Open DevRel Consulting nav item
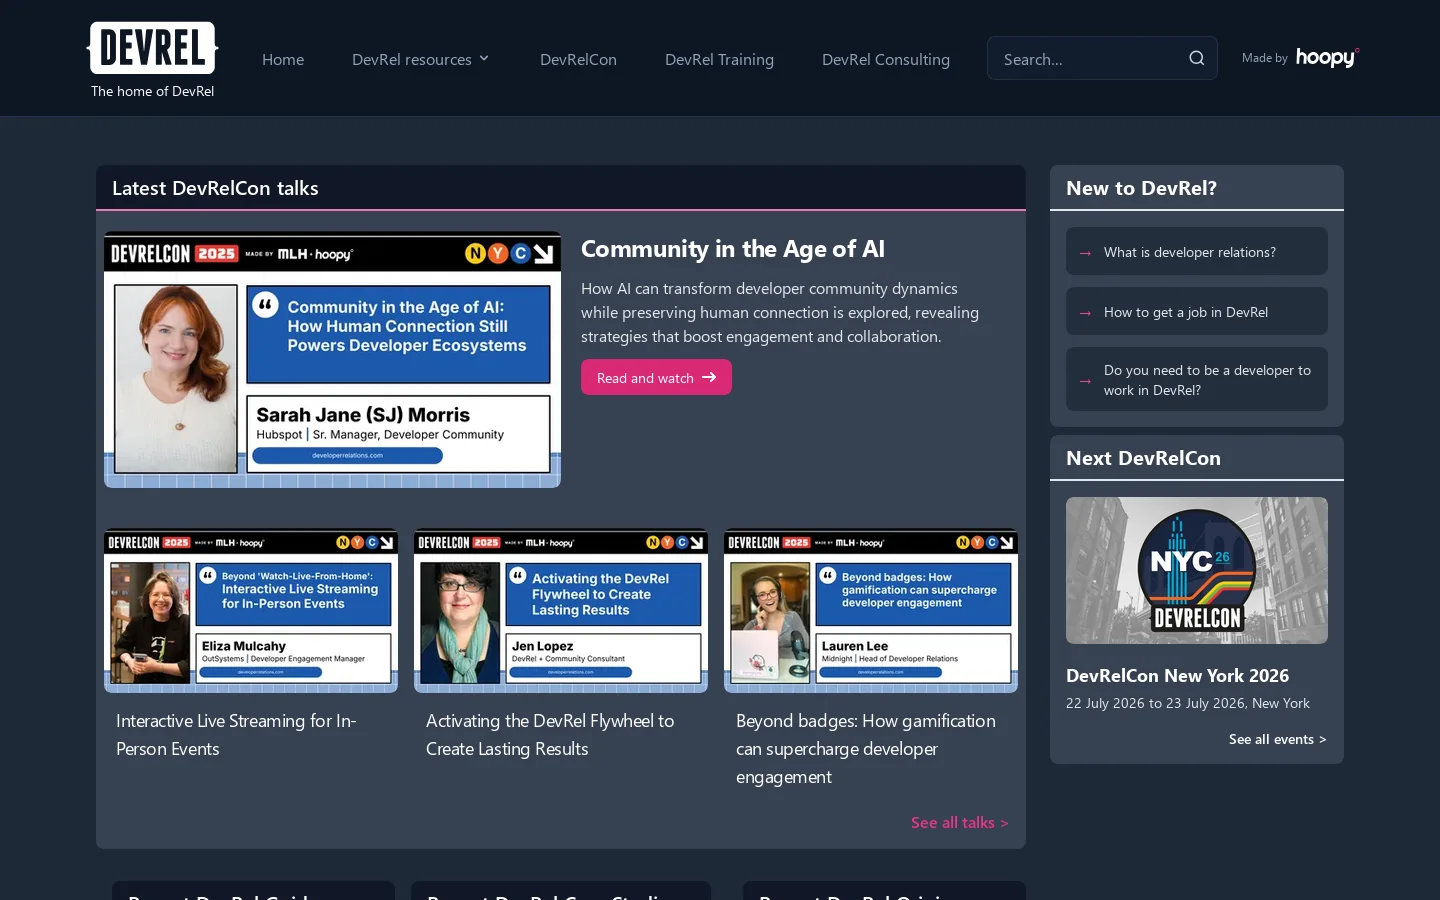This screenshot has width=1440, height=900. [x=886, y=59]
